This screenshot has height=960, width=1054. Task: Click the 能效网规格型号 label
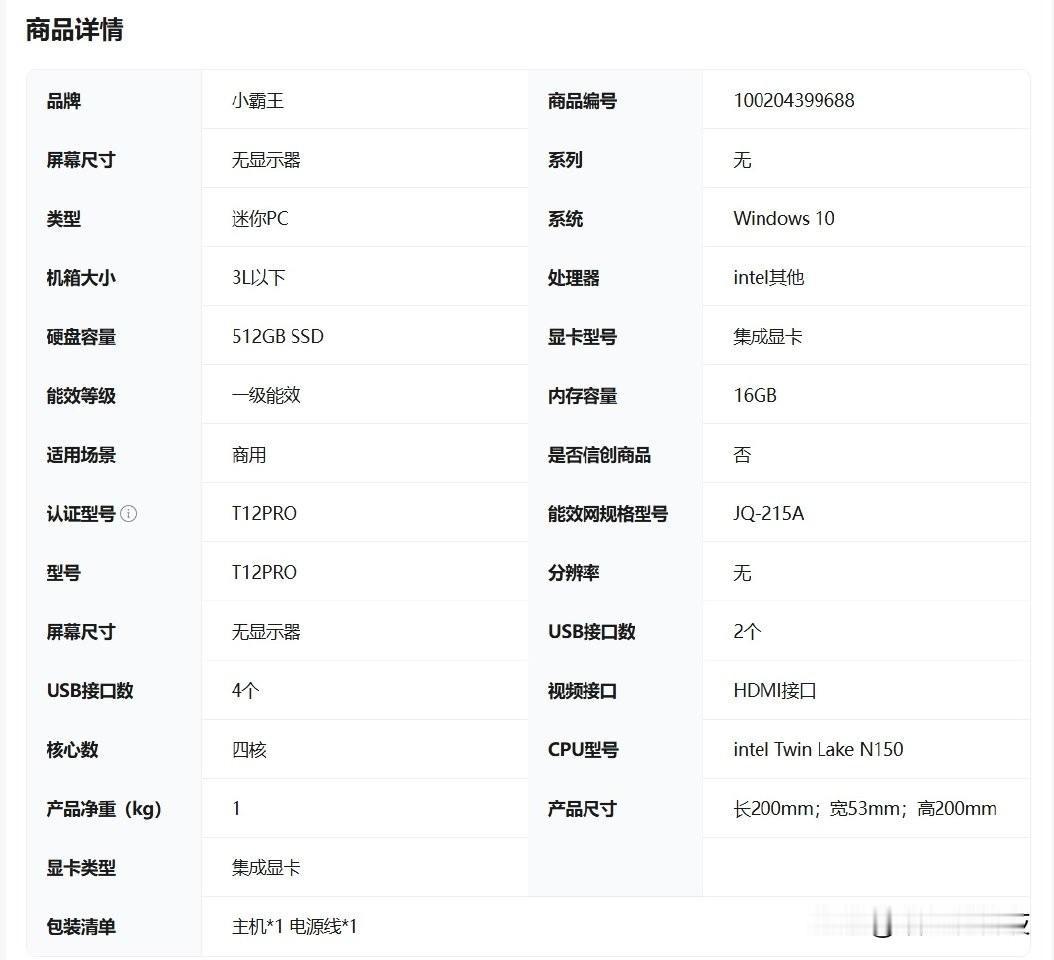tap(608, 514)
